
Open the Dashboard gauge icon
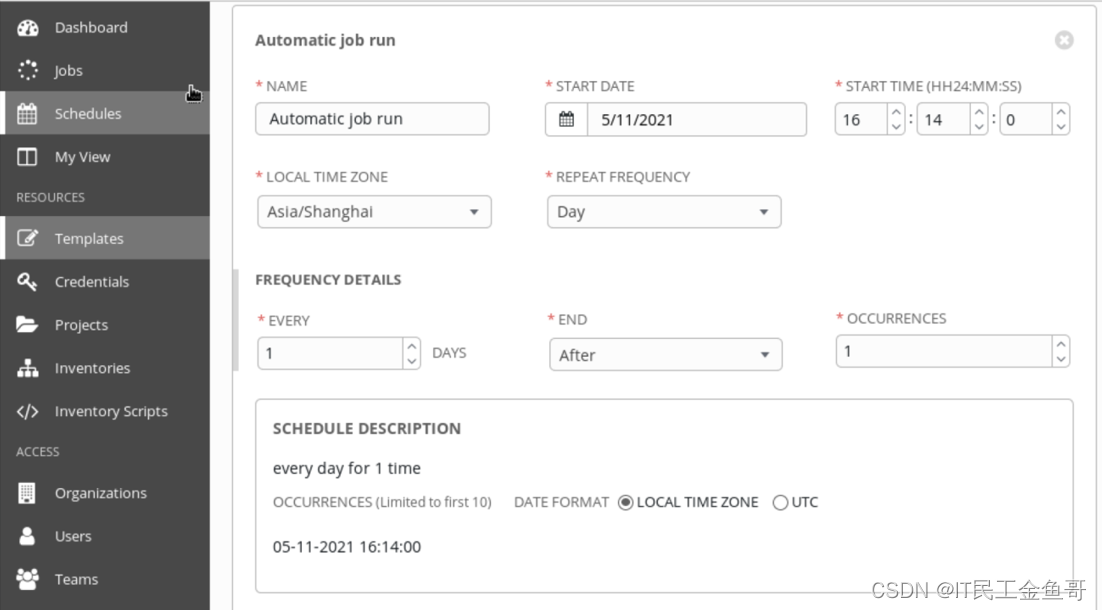click(27, 27)
